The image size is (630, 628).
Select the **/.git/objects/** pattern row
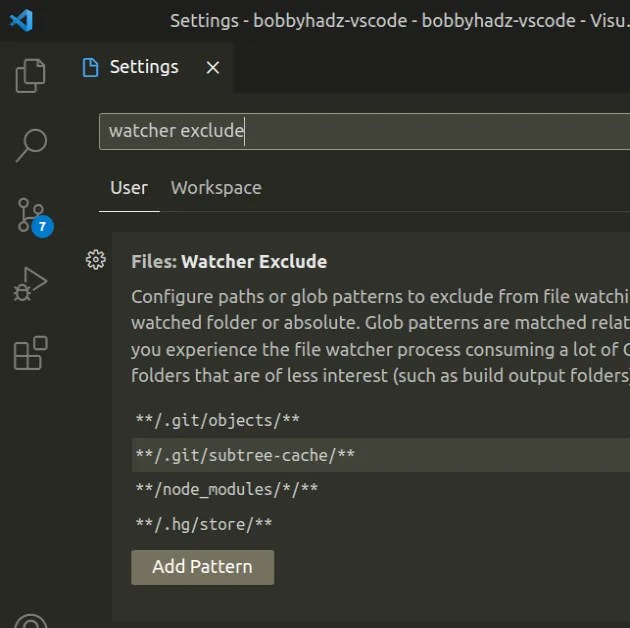(380, 420)
